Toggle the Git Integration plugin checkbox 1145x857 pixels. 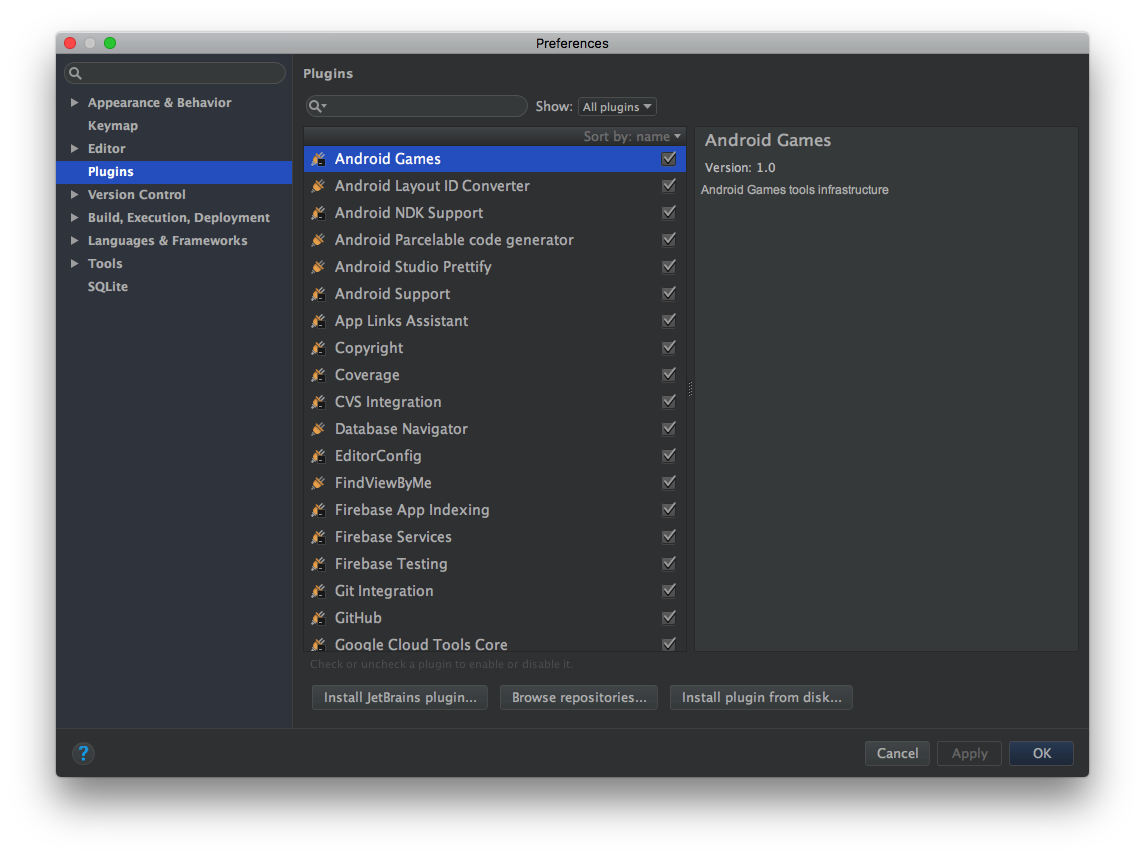pyautogui.click(x=669, y=591)
